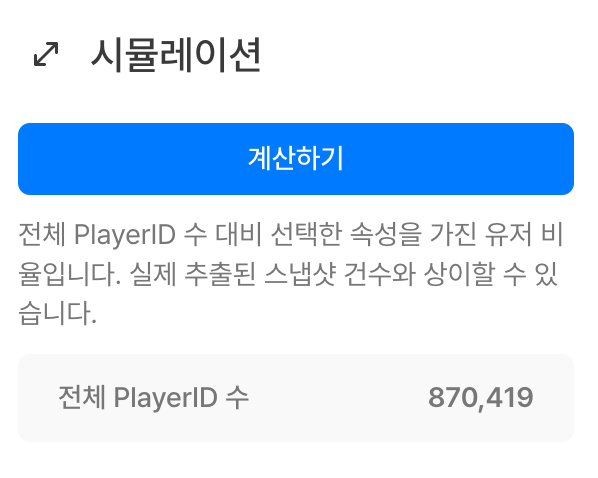598x478 pixels.
Task: Click the number shown right of 전체 PlayerID 수
Action: coord(481,398)
